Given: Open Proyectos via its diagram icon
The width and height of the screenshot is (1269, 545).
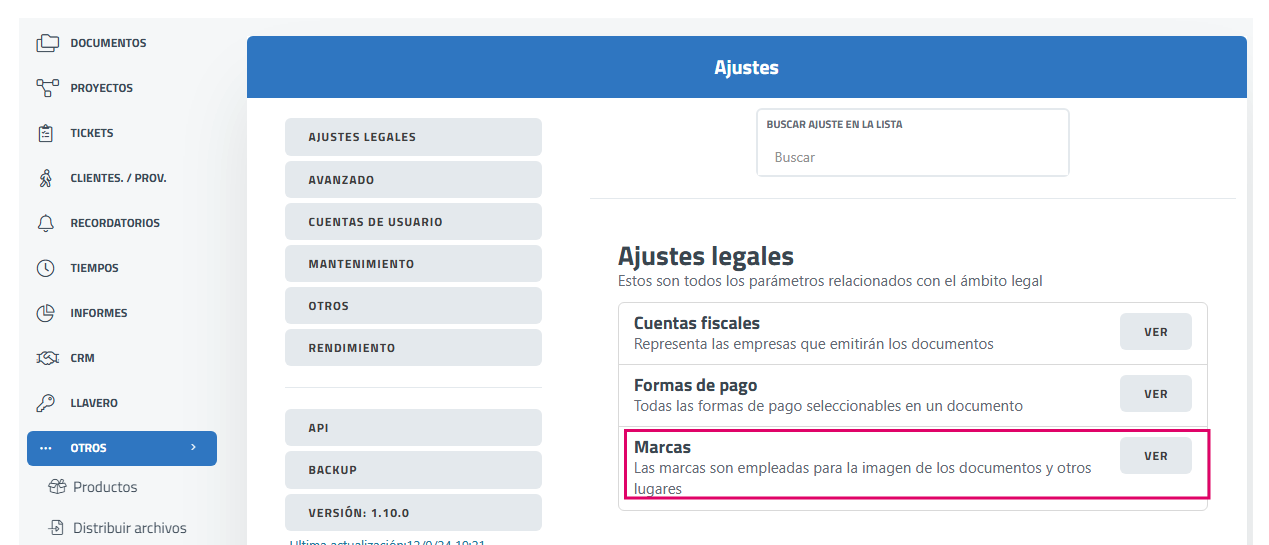Looking at the screenshot, I should point(47,88).
